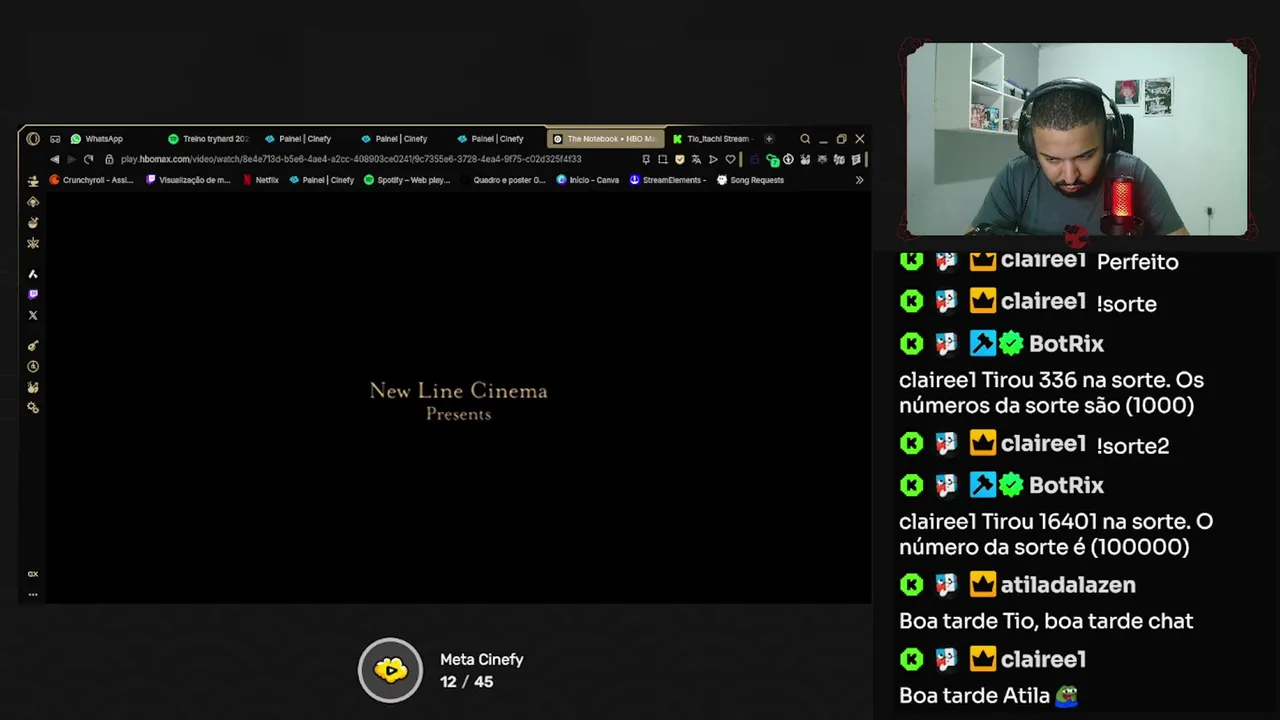Open the Visualização de m... Twitch bookmark
1280x720 pixels.
pos(188,180)
